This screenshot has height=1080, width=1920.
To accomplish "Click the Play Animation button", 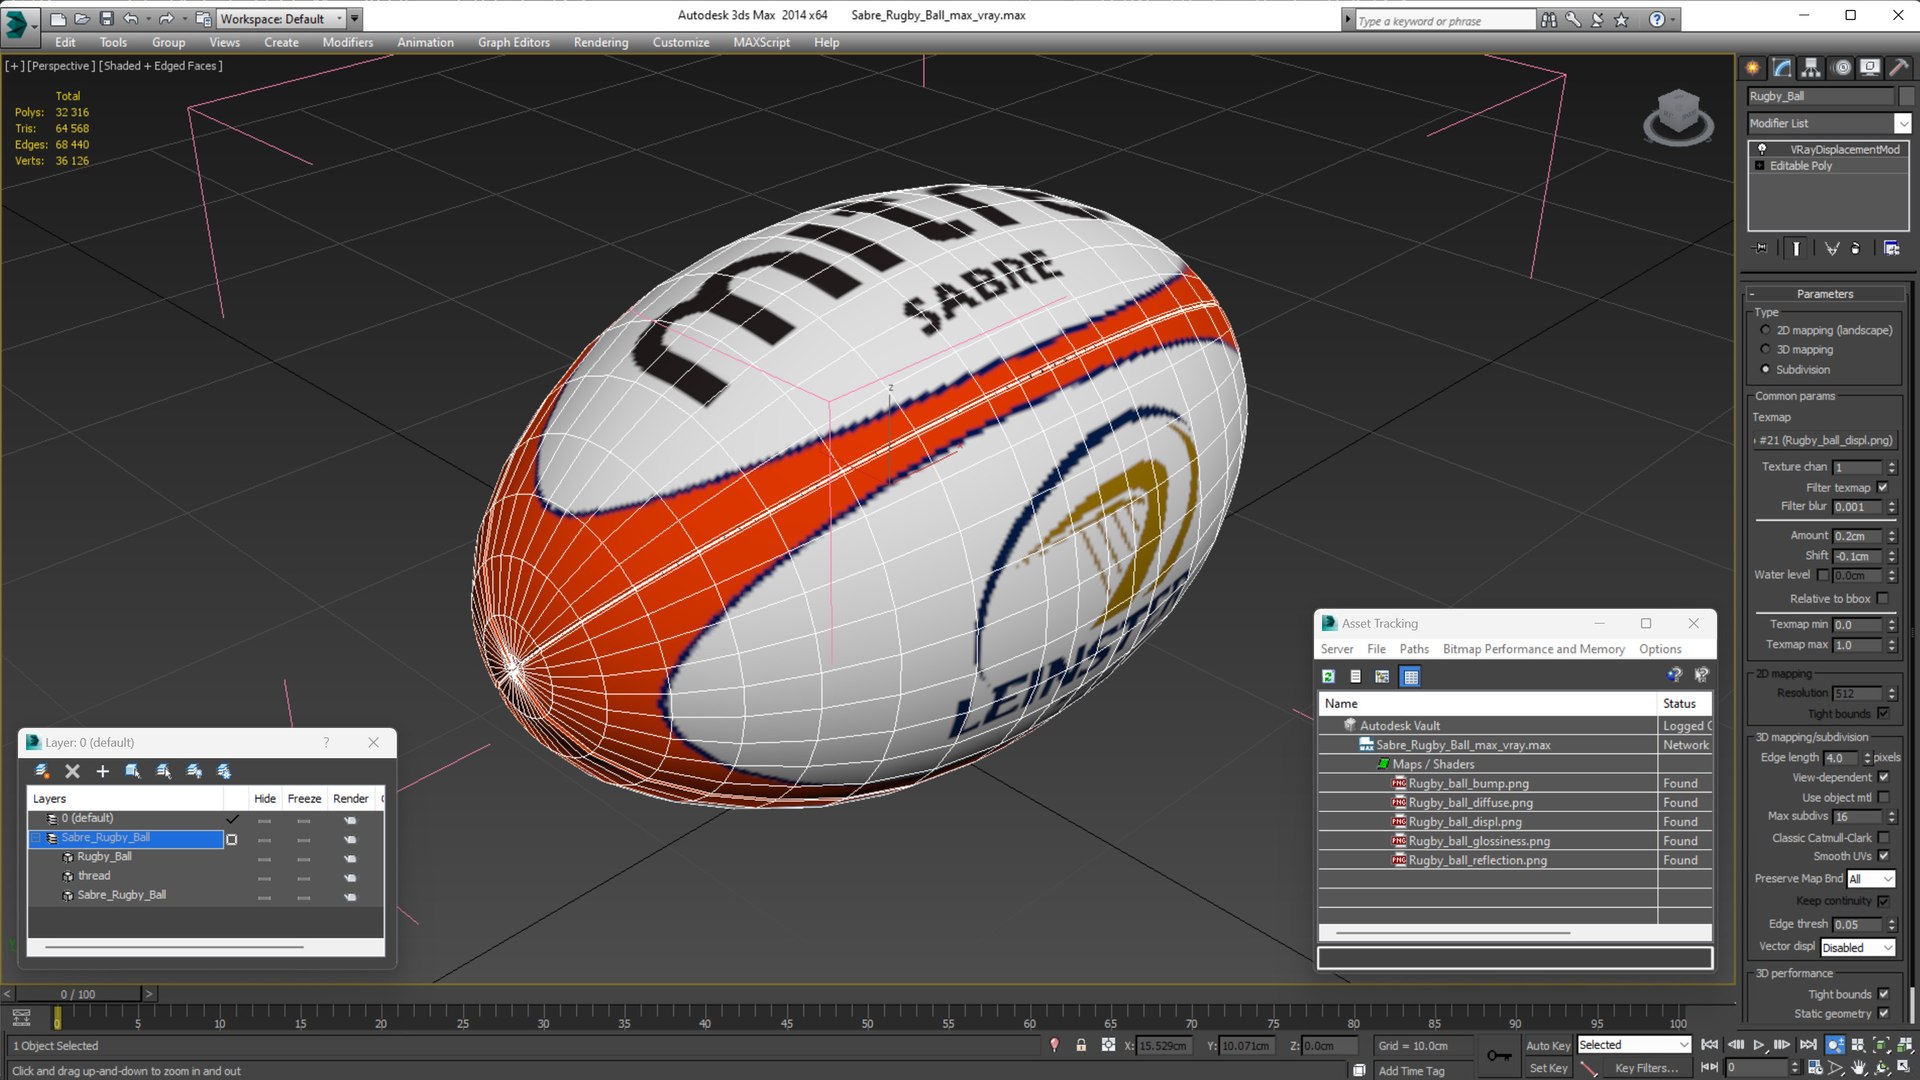I will [x=1759, y=1045].
